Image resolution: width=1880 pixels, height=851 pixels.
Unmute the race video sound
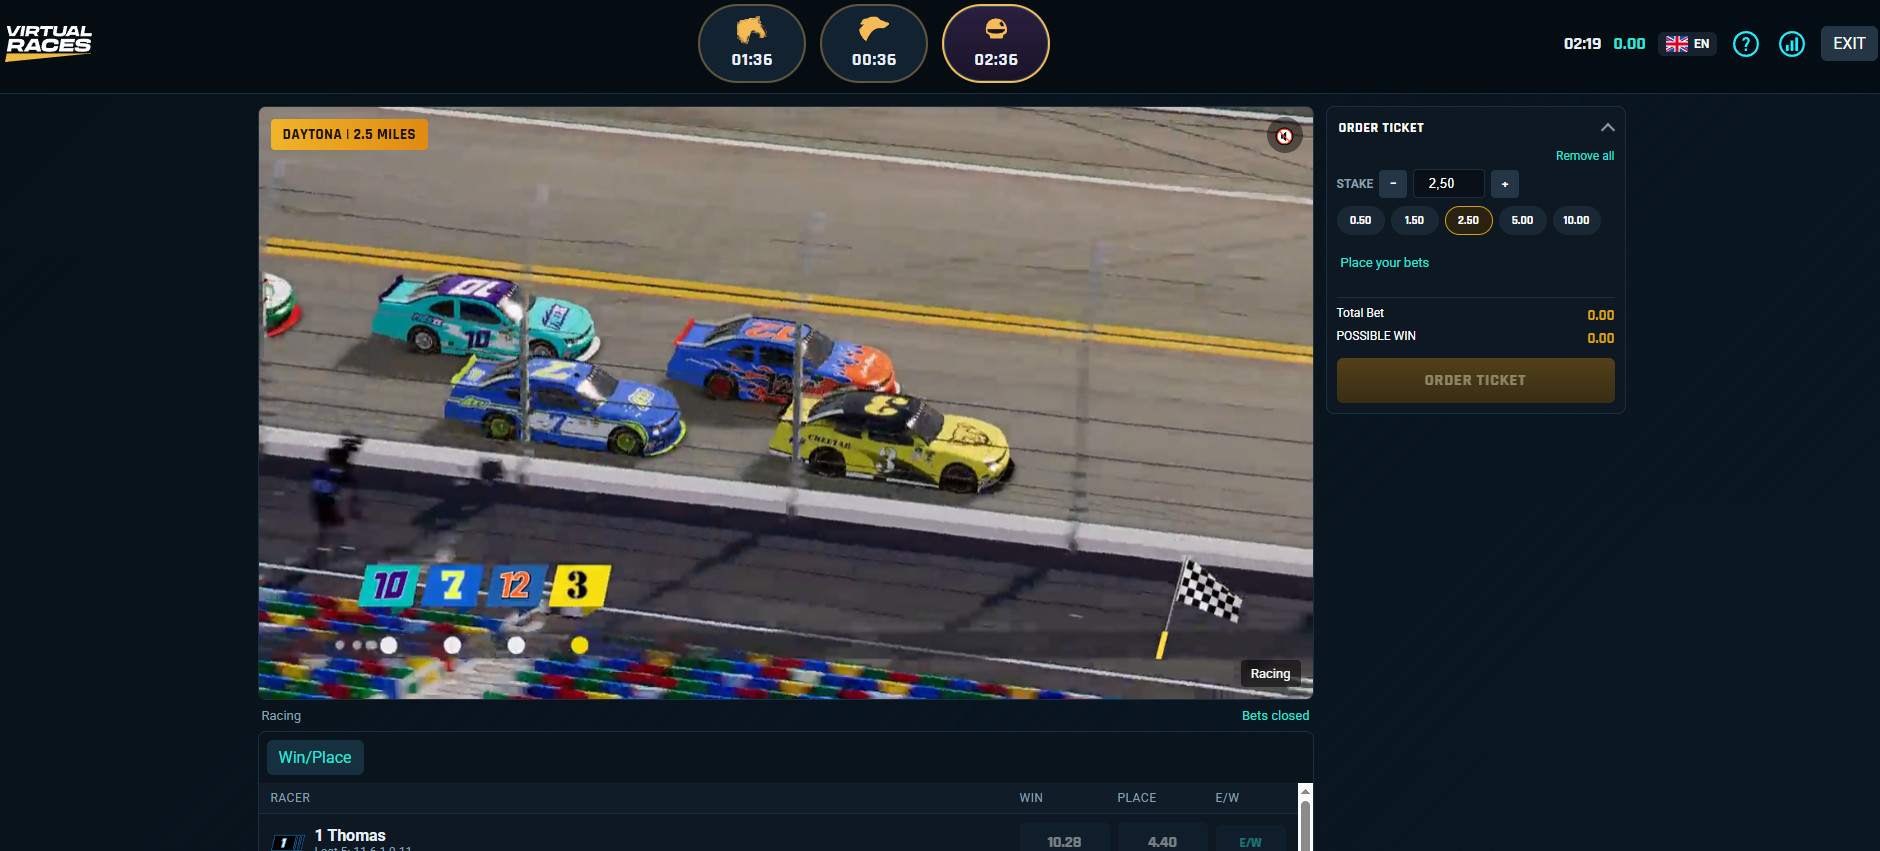tap(1285, 136)
